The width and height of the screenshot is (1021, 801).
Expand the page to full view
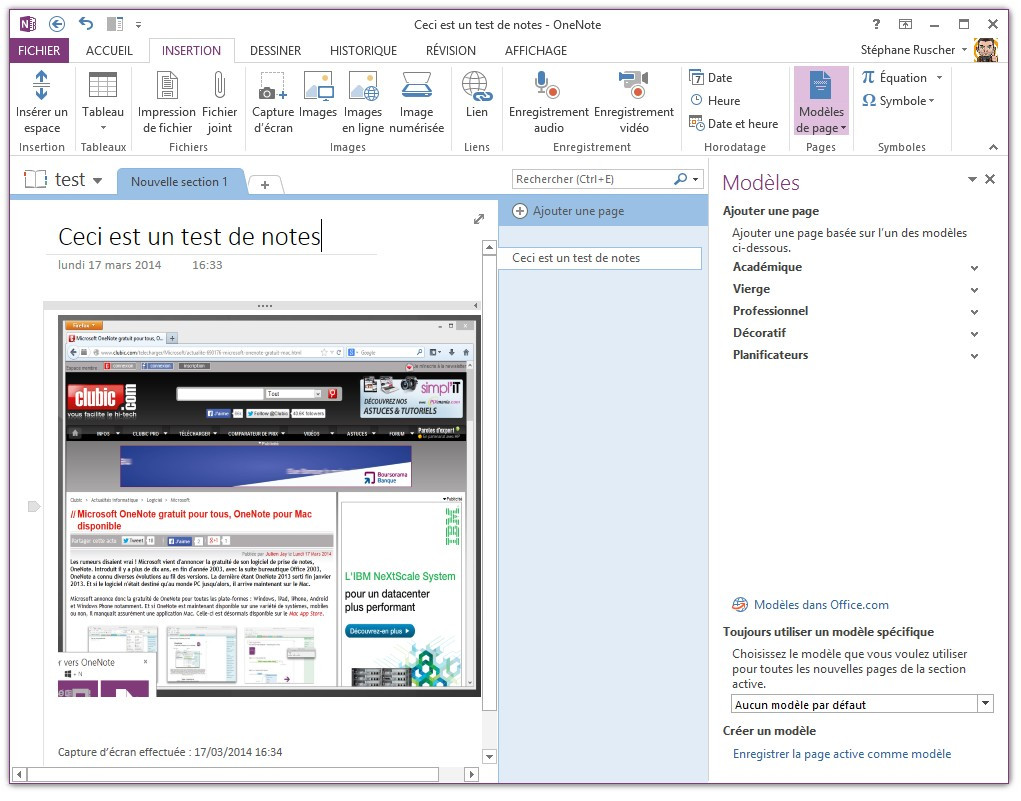click(479, 219)
